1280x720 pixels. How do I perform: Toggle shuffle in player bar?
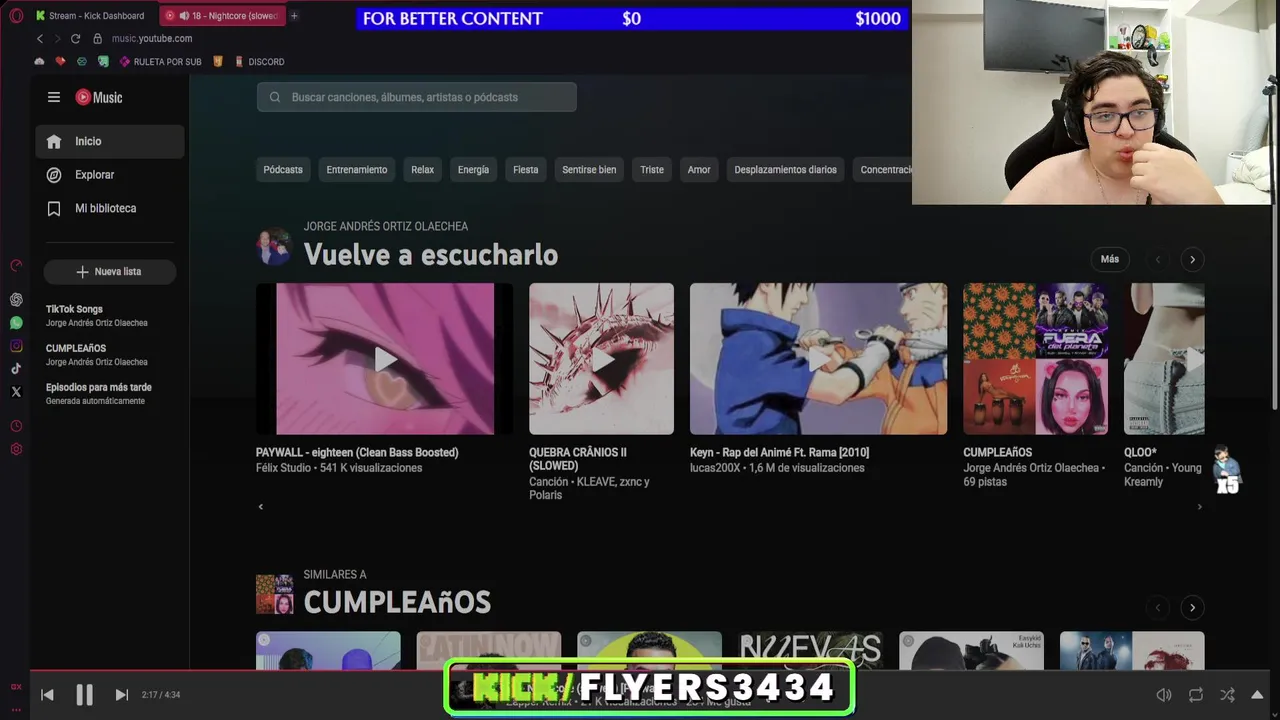pos(1227,695)
